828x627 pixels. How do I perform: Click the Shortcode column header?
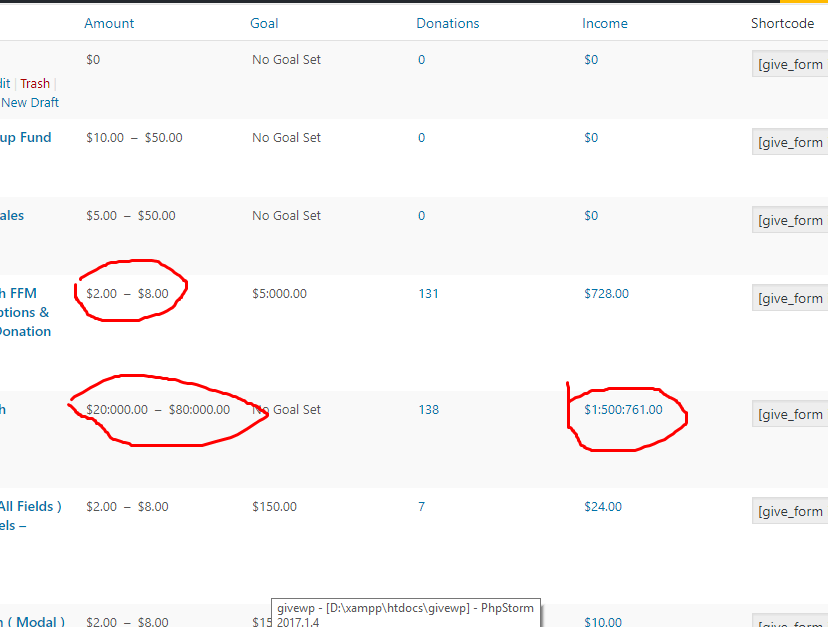(x=783, y=23)
